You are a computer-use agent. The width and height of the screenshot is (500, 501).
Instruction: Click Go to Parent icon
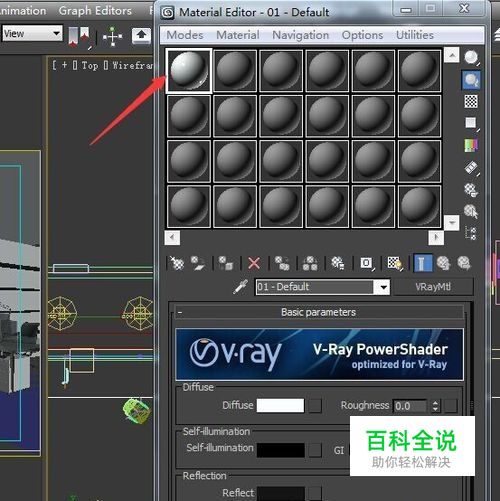[443, 263]
